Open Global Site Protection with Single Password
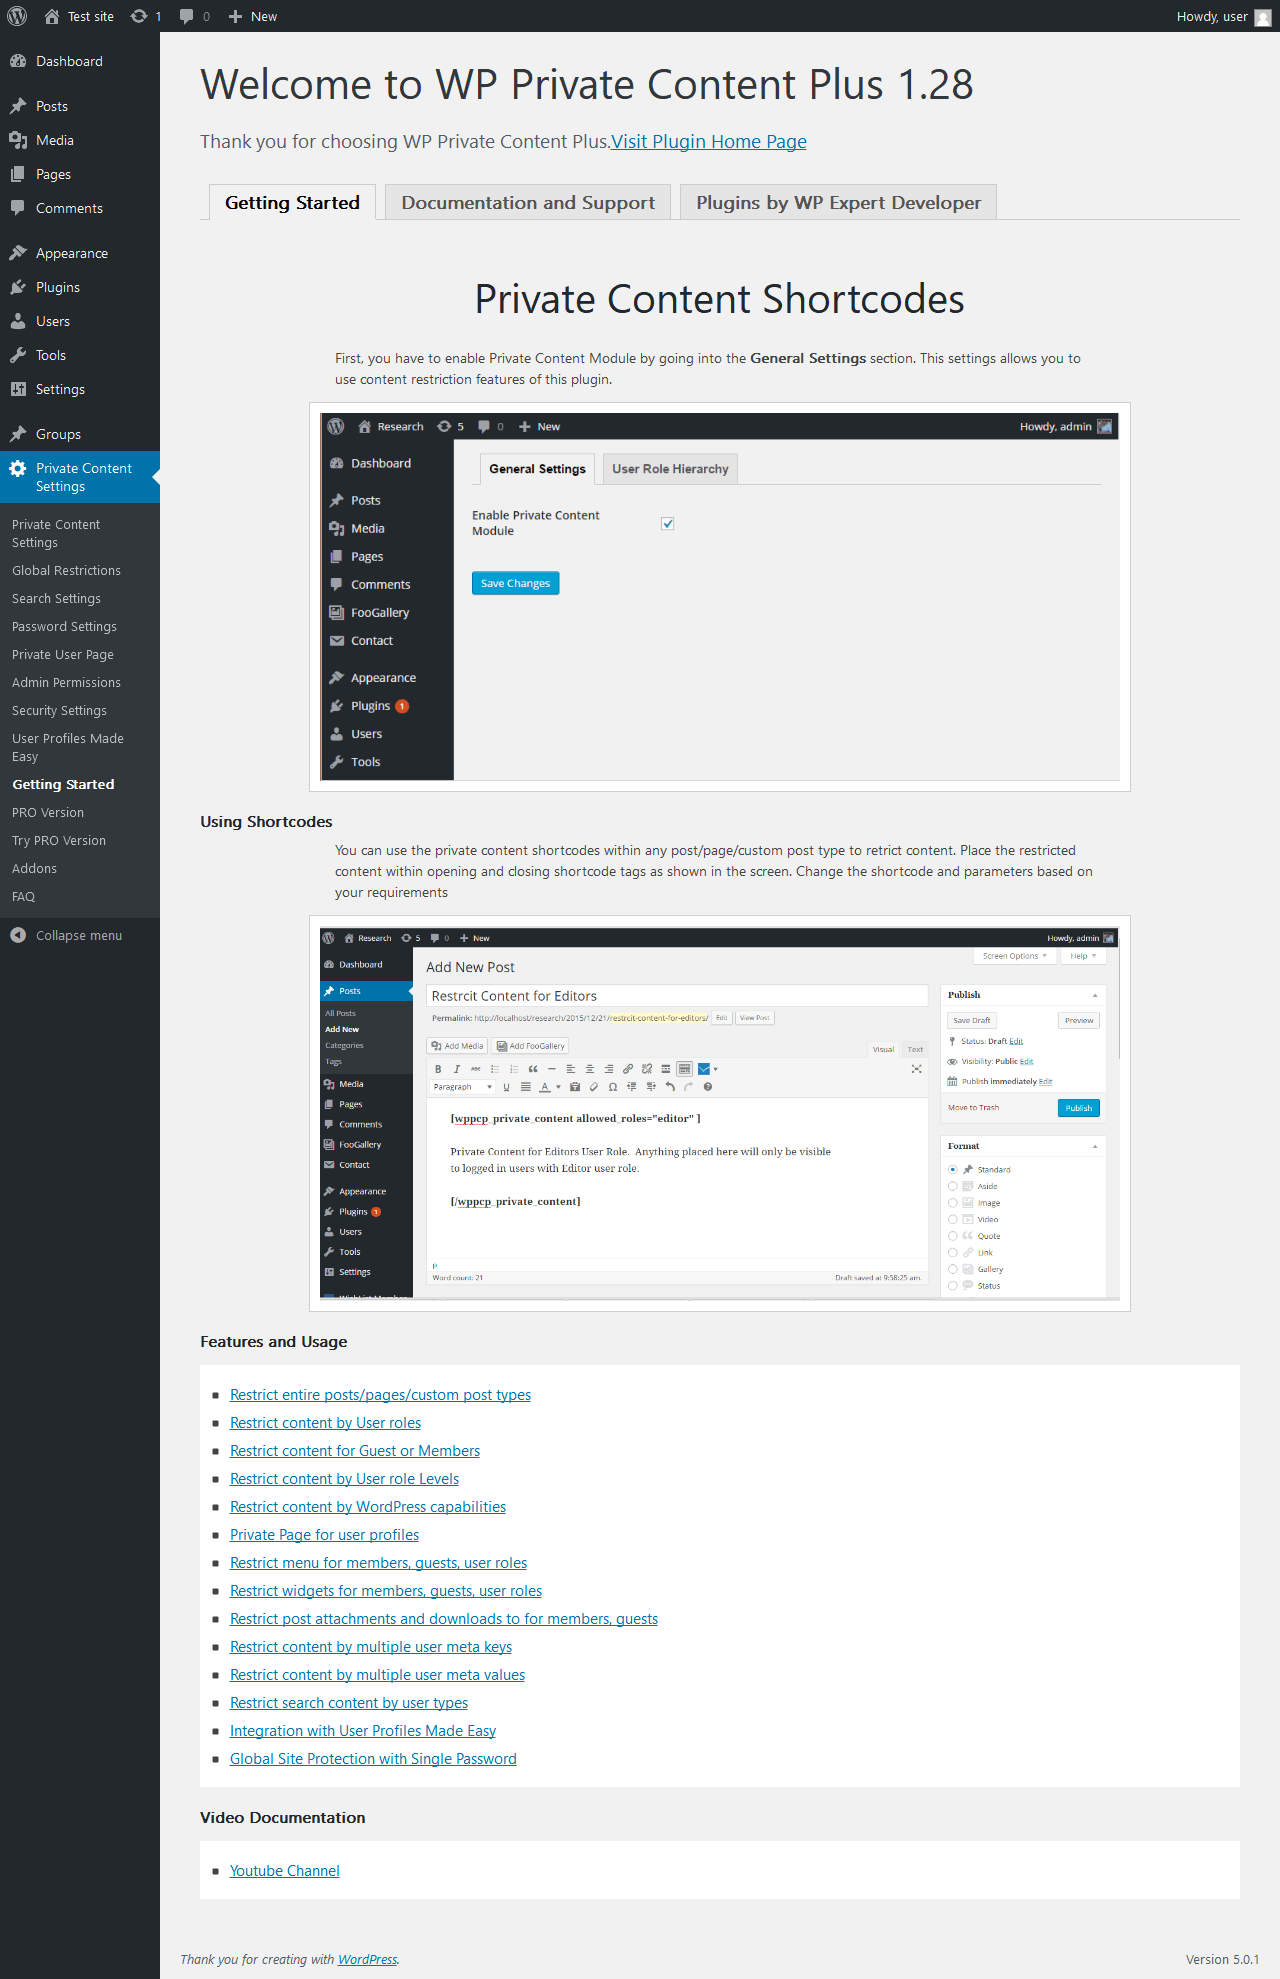 (373, 1758)
